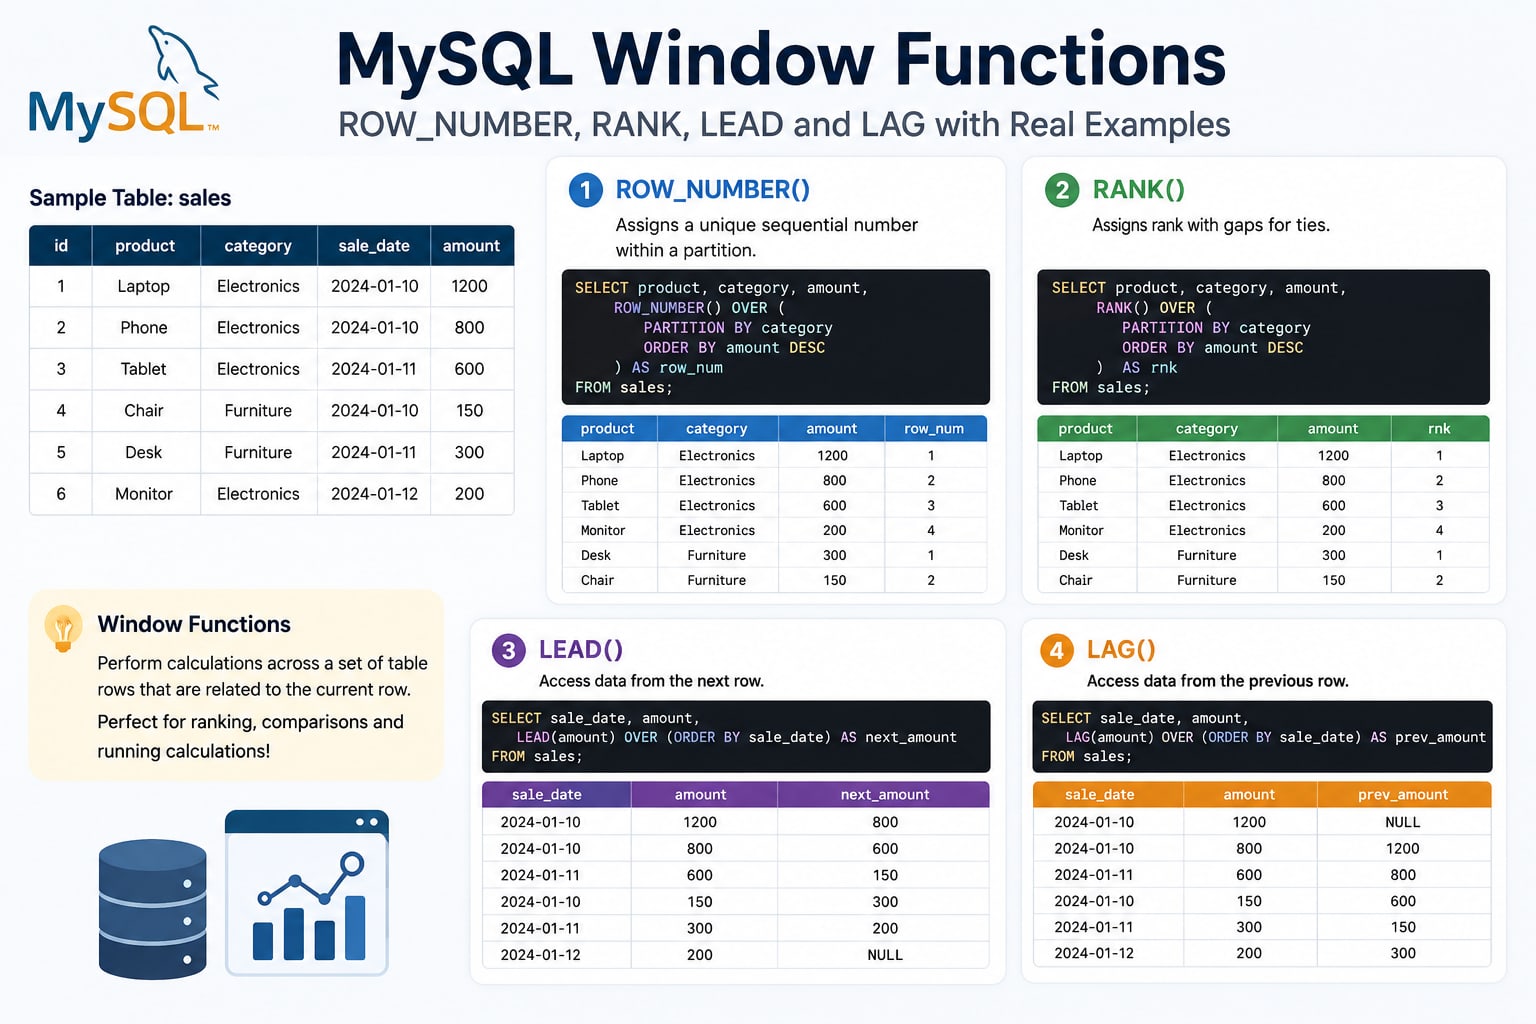Image resolution: width=1536 pixels, height=1024 pixels.
Task: Click the subtitle 'ROW_NUMBER, RANK, LEAD and LAG with Real Examples'
Action: pos(784,125)
